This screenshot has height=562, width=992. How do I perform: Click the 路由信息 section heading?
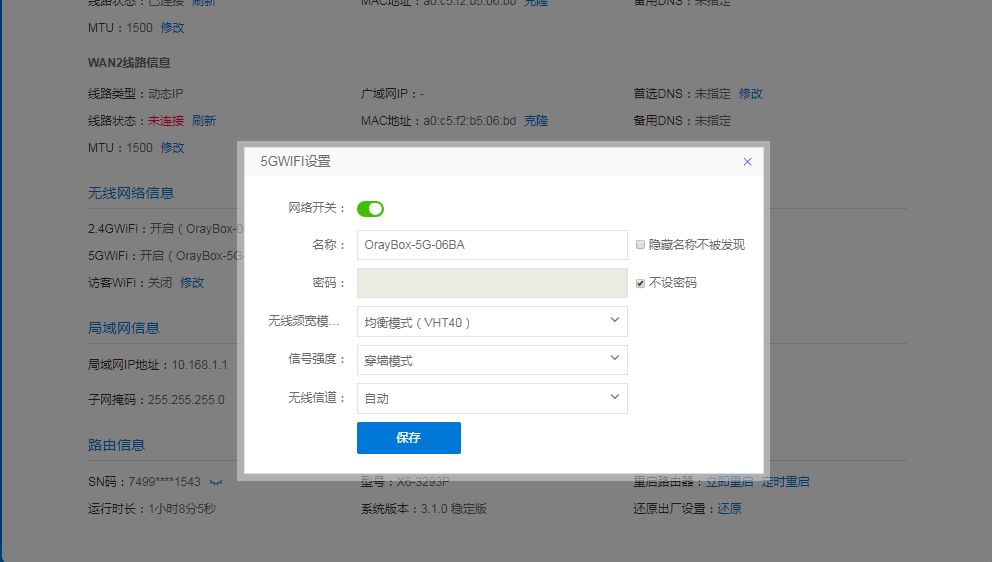pos(116,445)
